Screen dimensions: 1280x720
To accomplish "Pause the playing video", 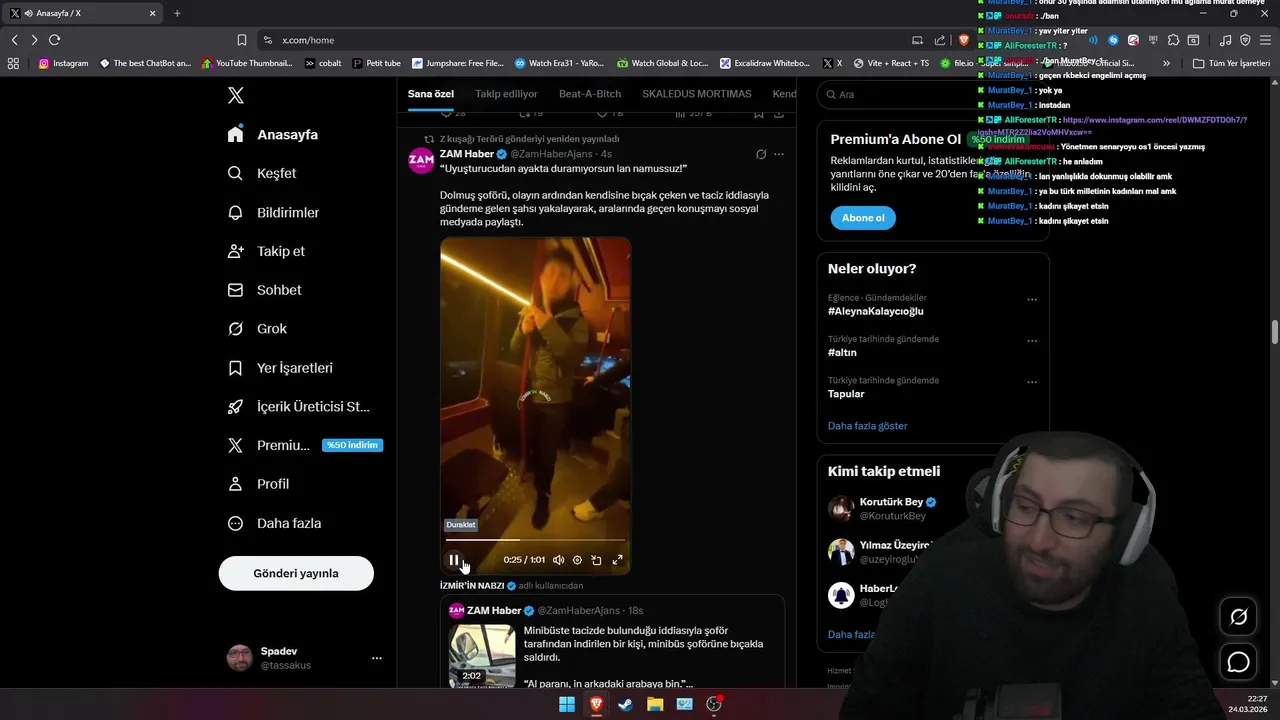I will tap(454, 560).
